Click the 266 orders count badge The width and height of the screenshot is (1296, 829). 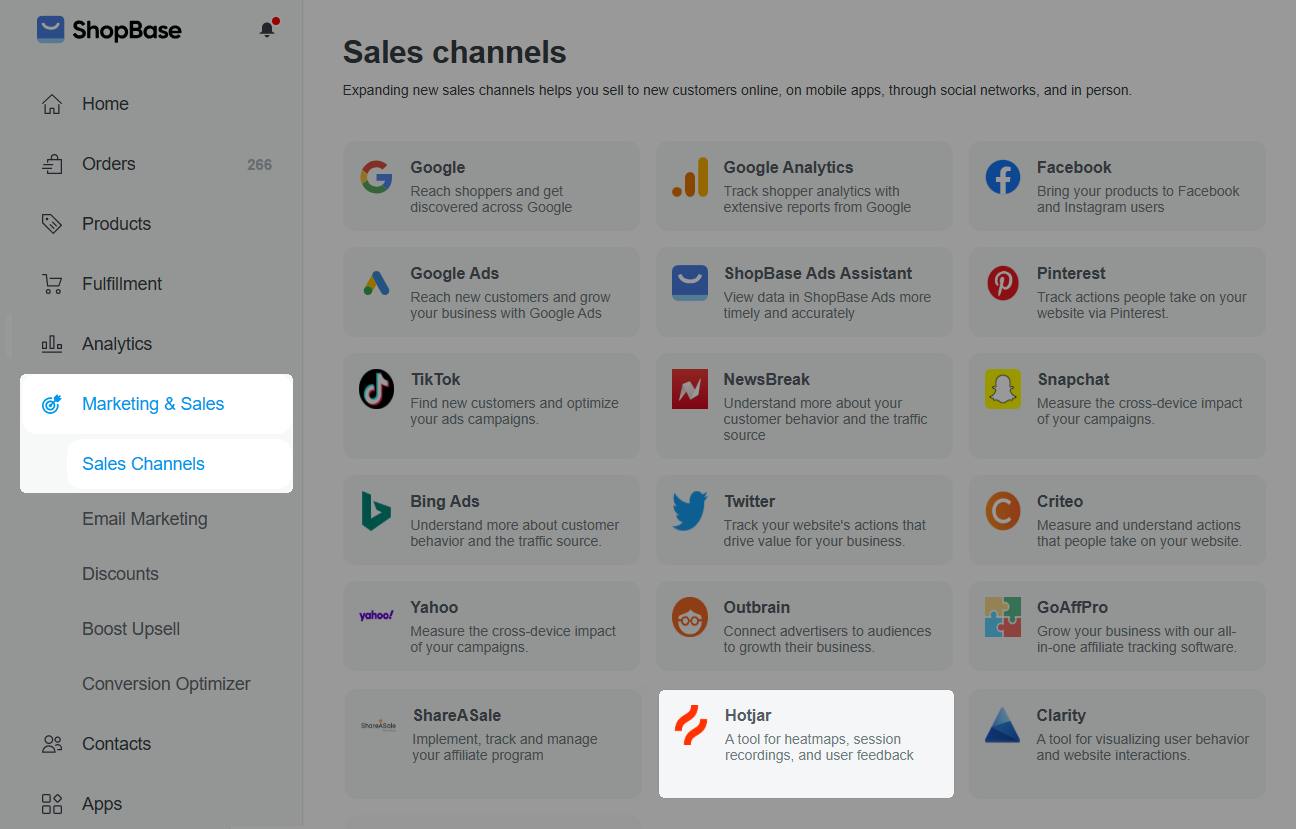point(259,165)
